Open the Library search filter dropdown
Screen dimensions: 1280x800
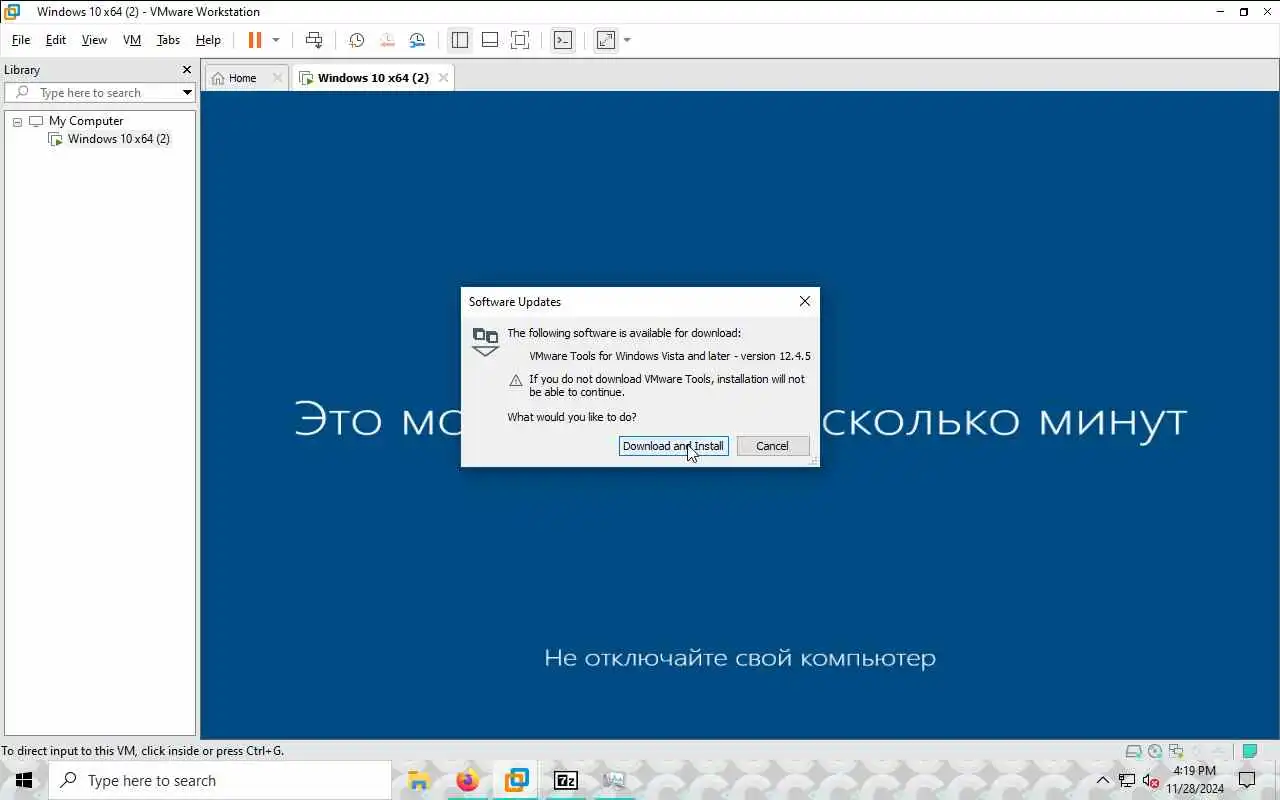click(187, 92)
